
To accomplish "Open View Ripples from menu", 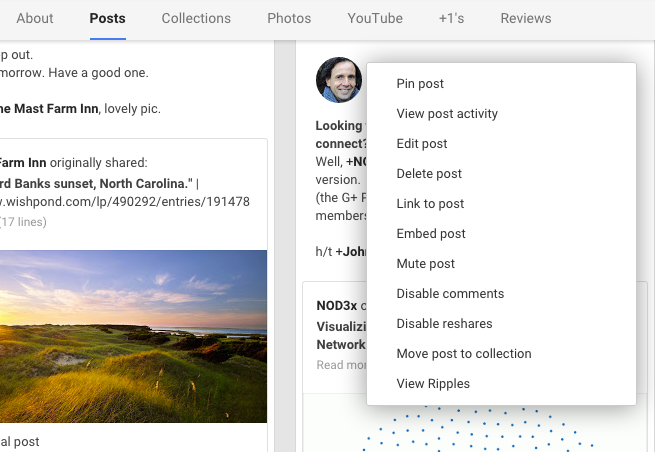I will point(501,384).
